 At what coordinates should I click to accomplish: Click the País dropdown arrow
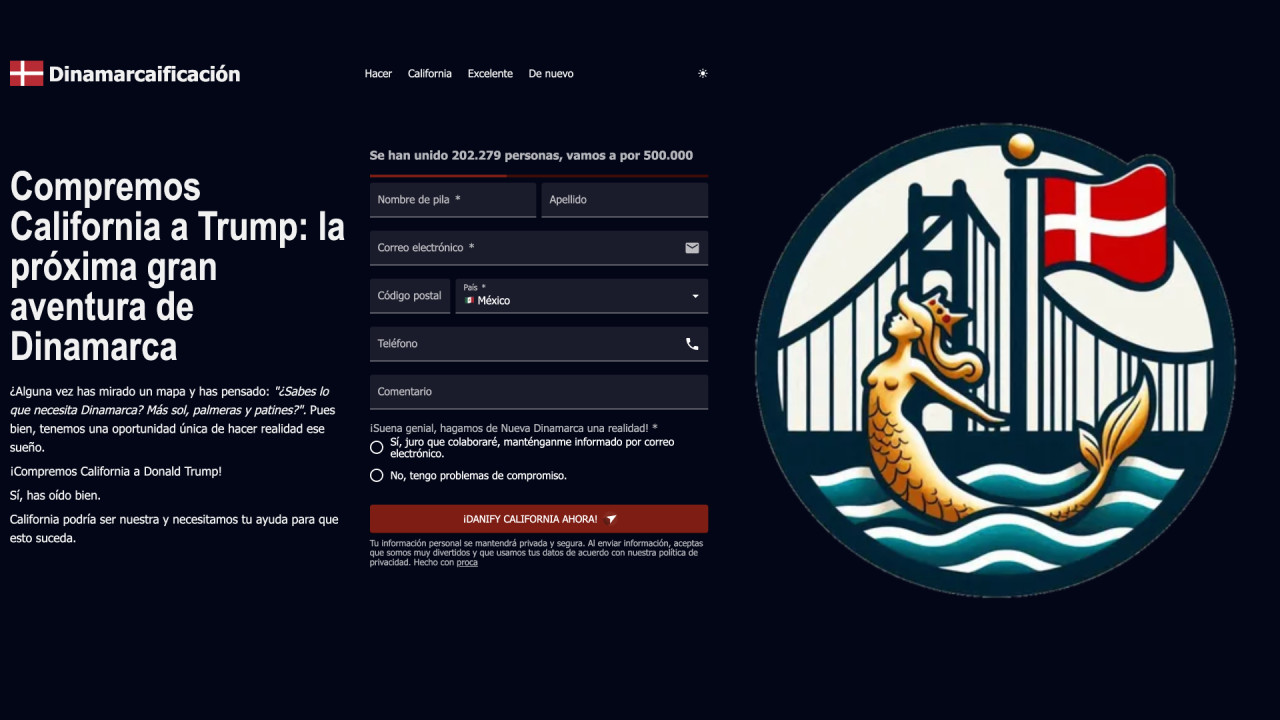point(695,297)
